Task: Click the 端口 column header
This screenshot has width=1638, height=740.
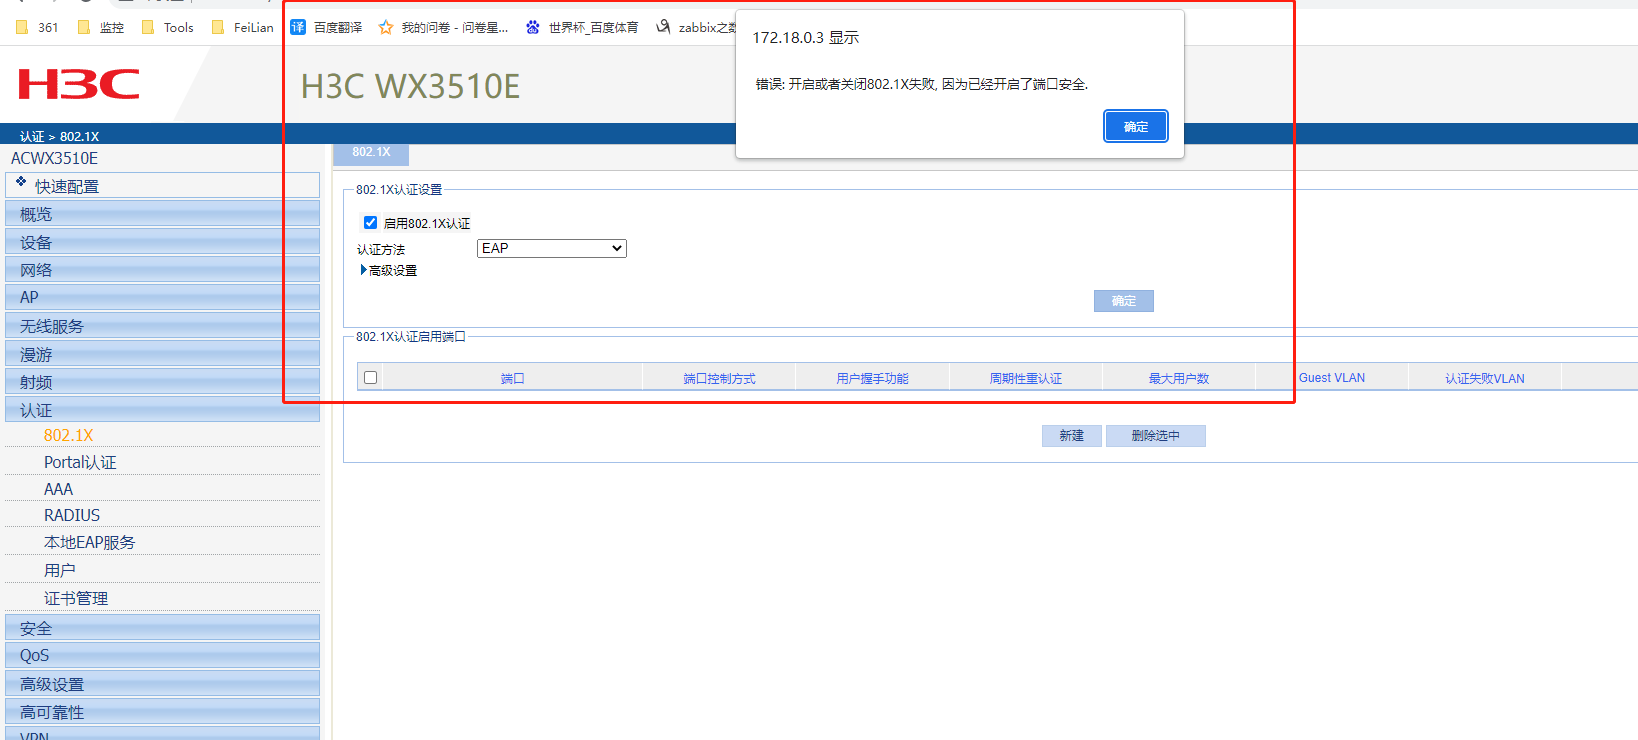Action: pos(512,378)
